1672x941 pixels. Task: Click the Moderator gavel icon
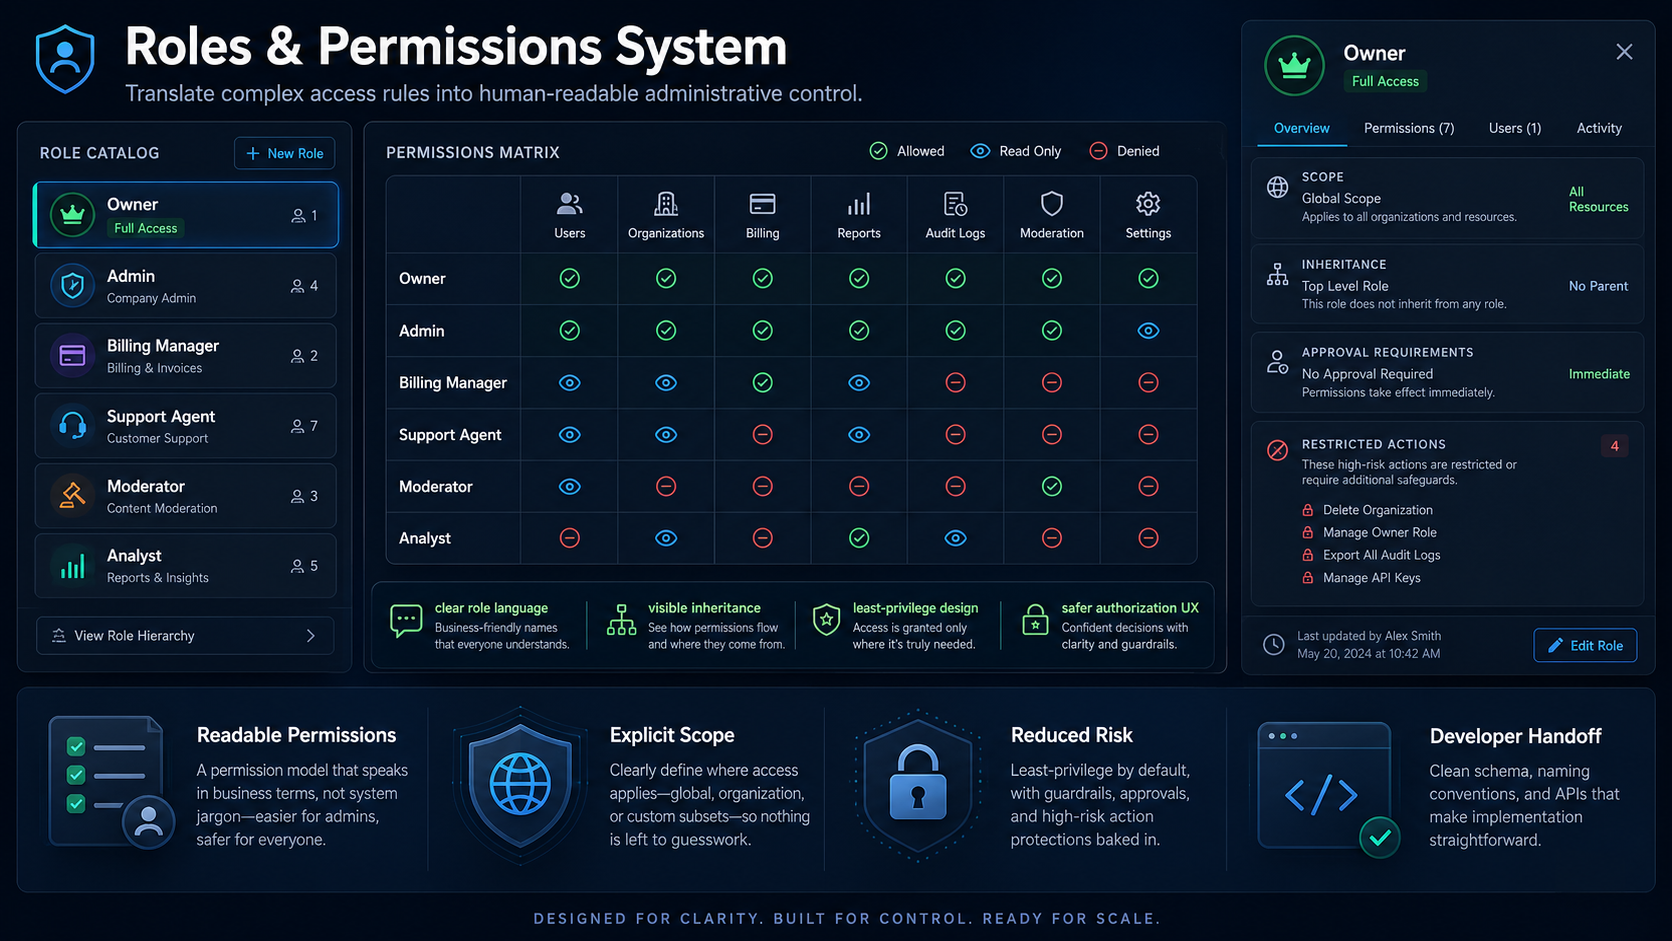pos(72,496)
